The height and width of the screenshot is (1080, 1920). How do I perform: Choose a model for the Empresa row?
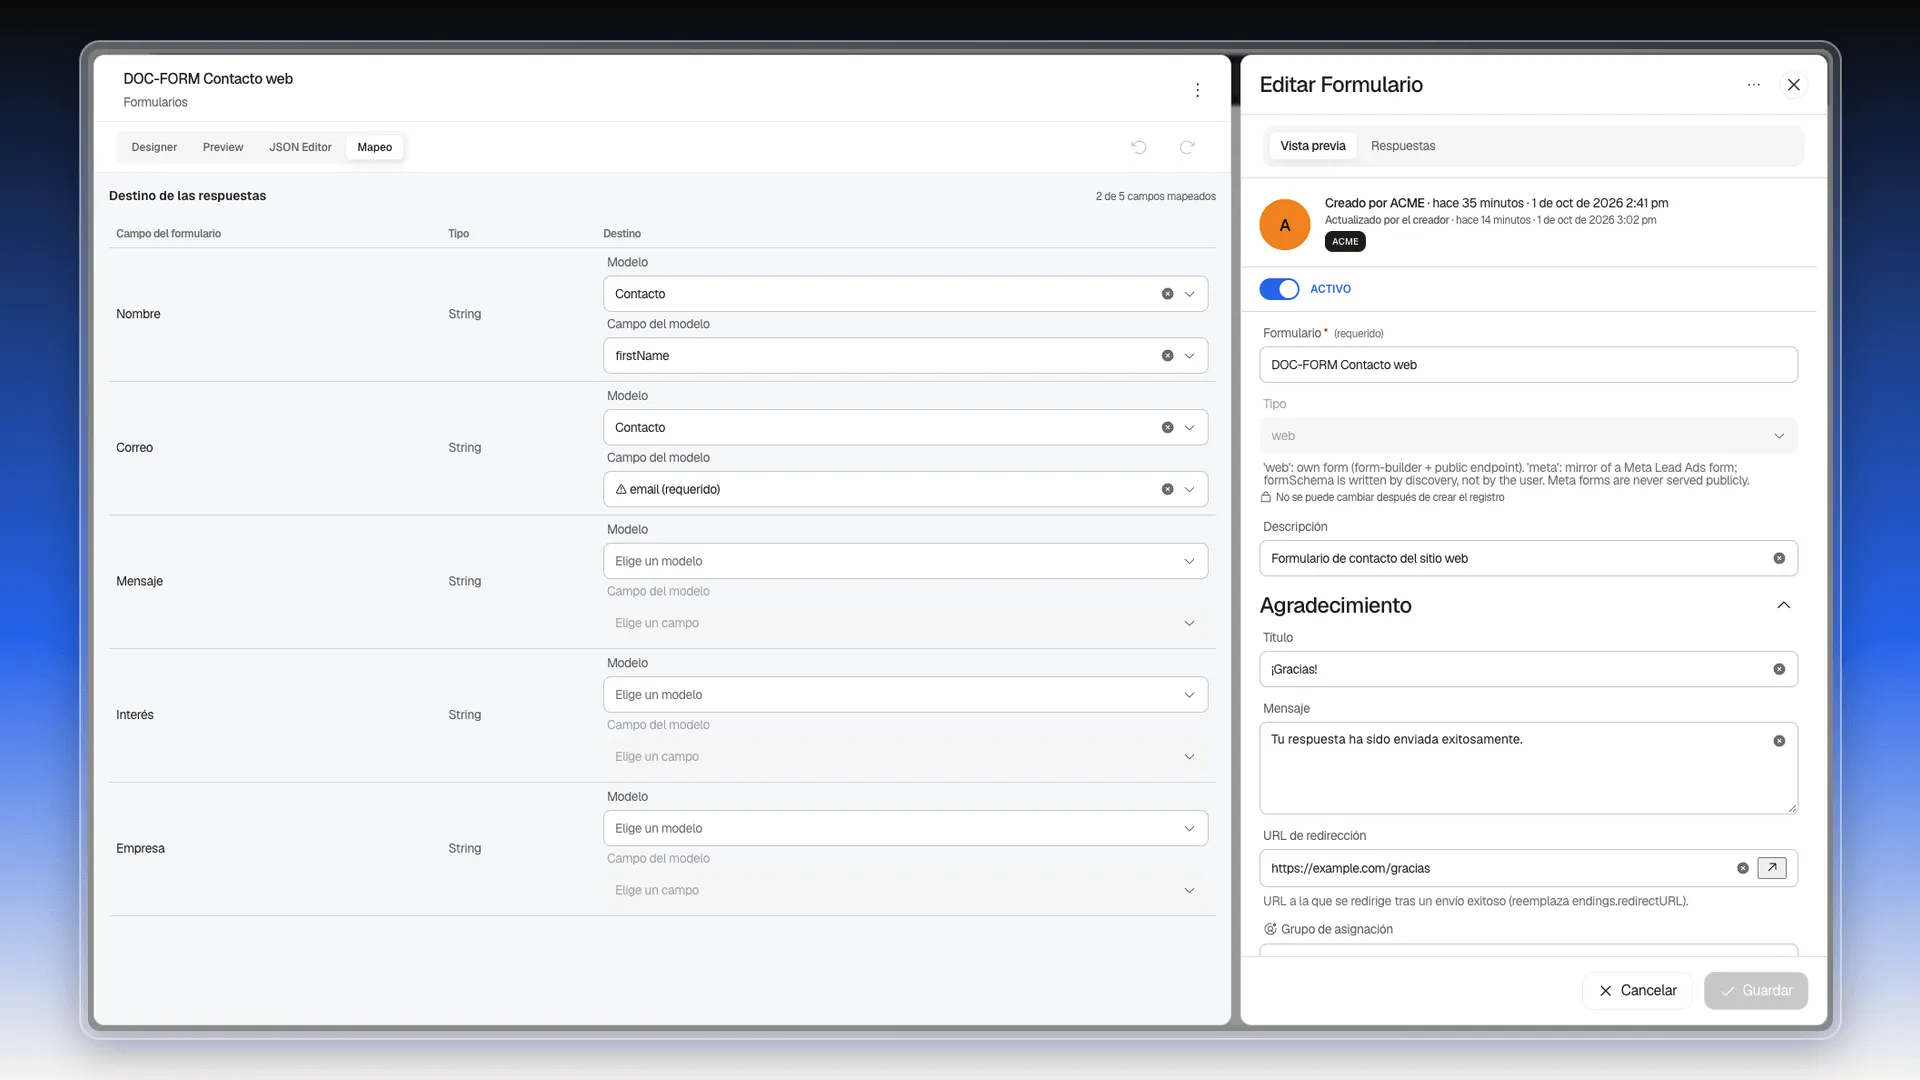click(x=905, y=829)
